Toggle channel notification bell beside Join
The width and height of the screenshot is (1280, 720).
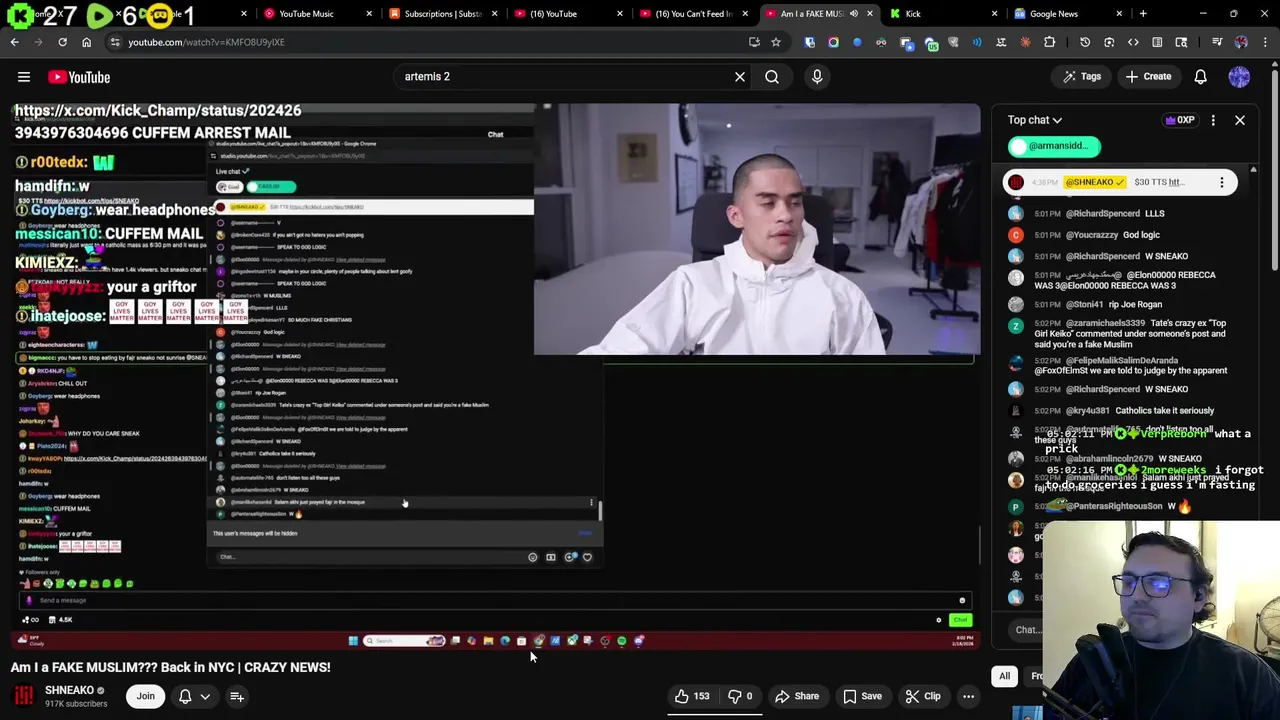[x=185, y=696]
